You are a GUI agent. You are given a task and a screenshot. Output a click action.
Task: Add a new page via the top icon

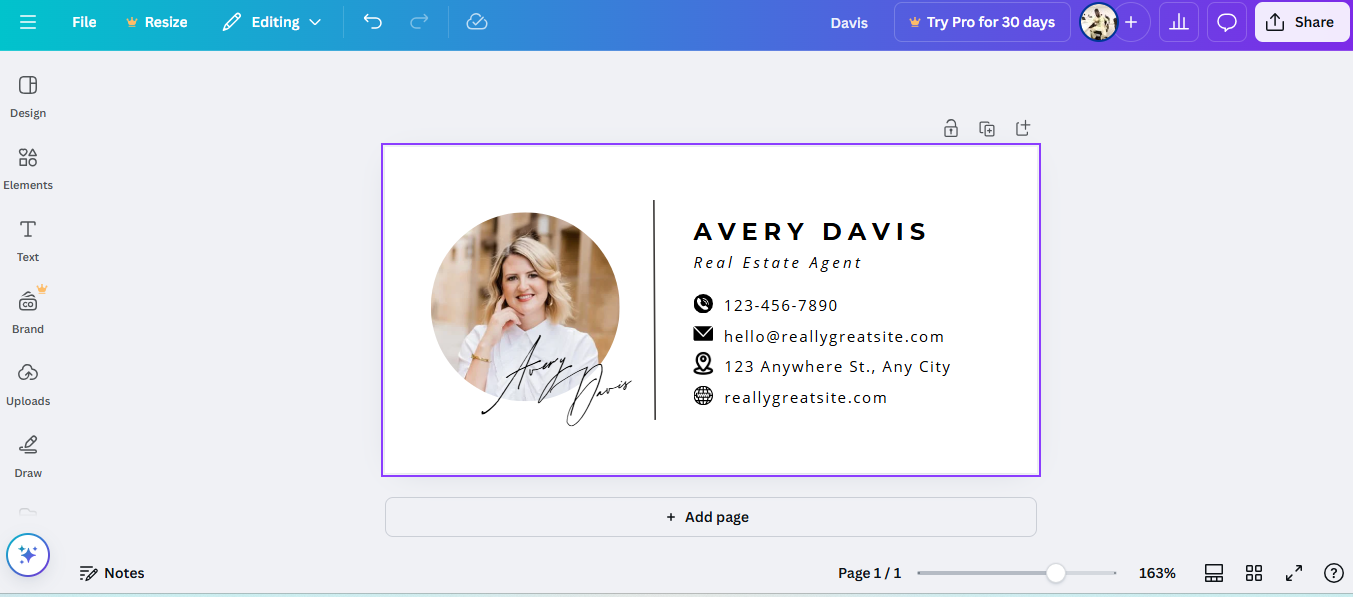(1022, 128)
